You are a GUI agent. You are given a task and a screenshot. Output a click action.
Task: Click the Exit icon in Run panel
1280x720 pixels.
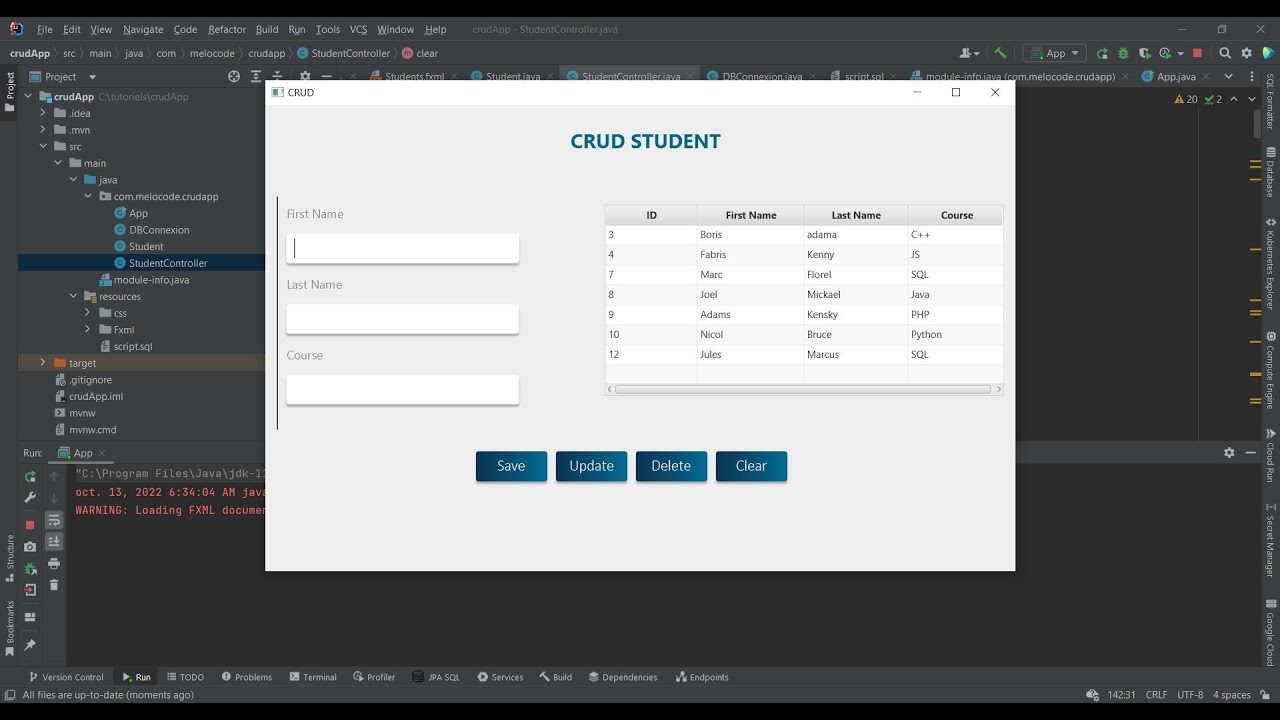30,590
